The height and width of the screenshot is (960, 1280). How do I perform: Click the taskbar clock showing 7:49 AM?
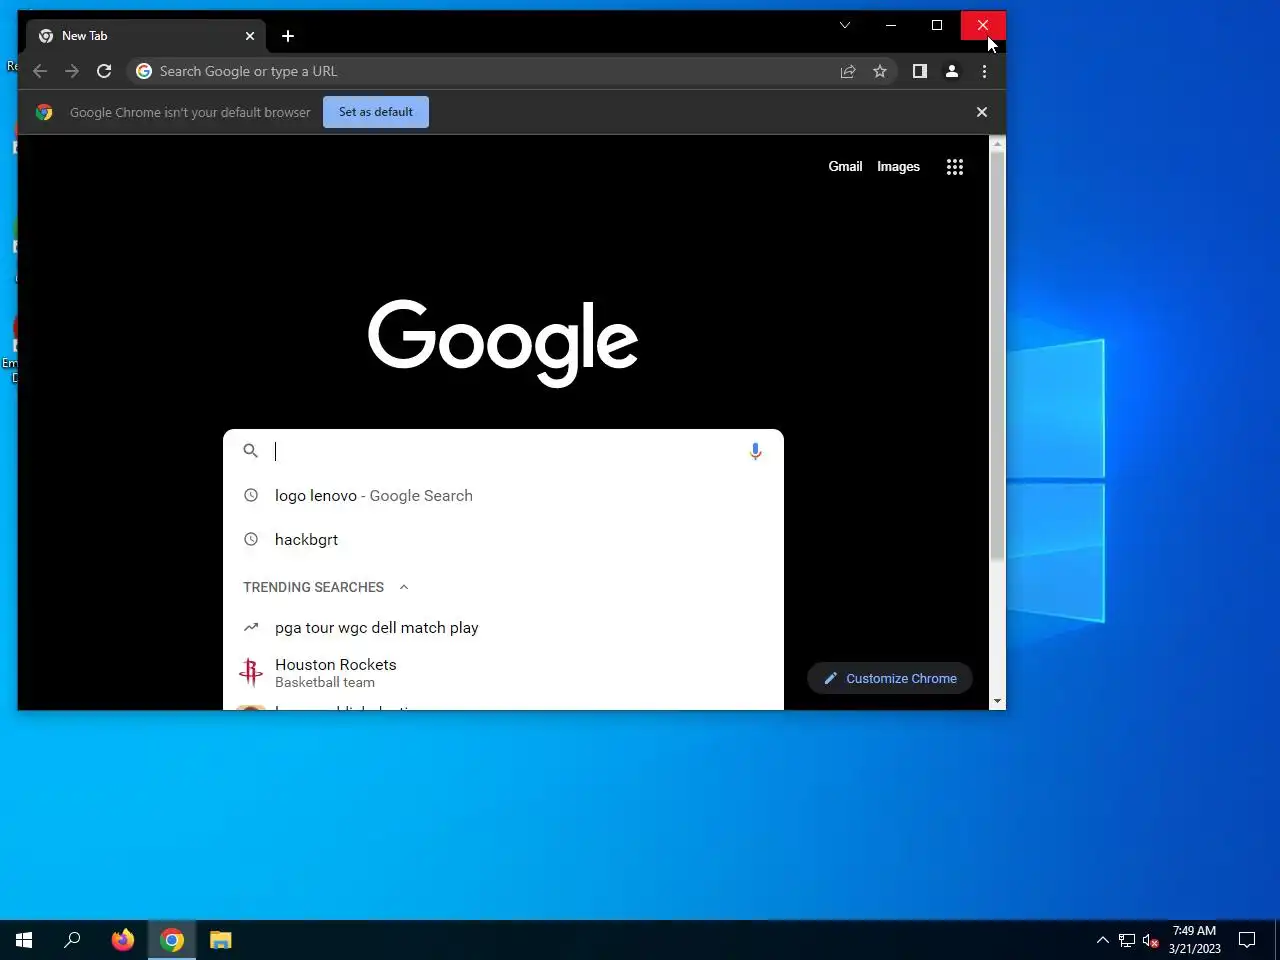(x=1195, y=940)
